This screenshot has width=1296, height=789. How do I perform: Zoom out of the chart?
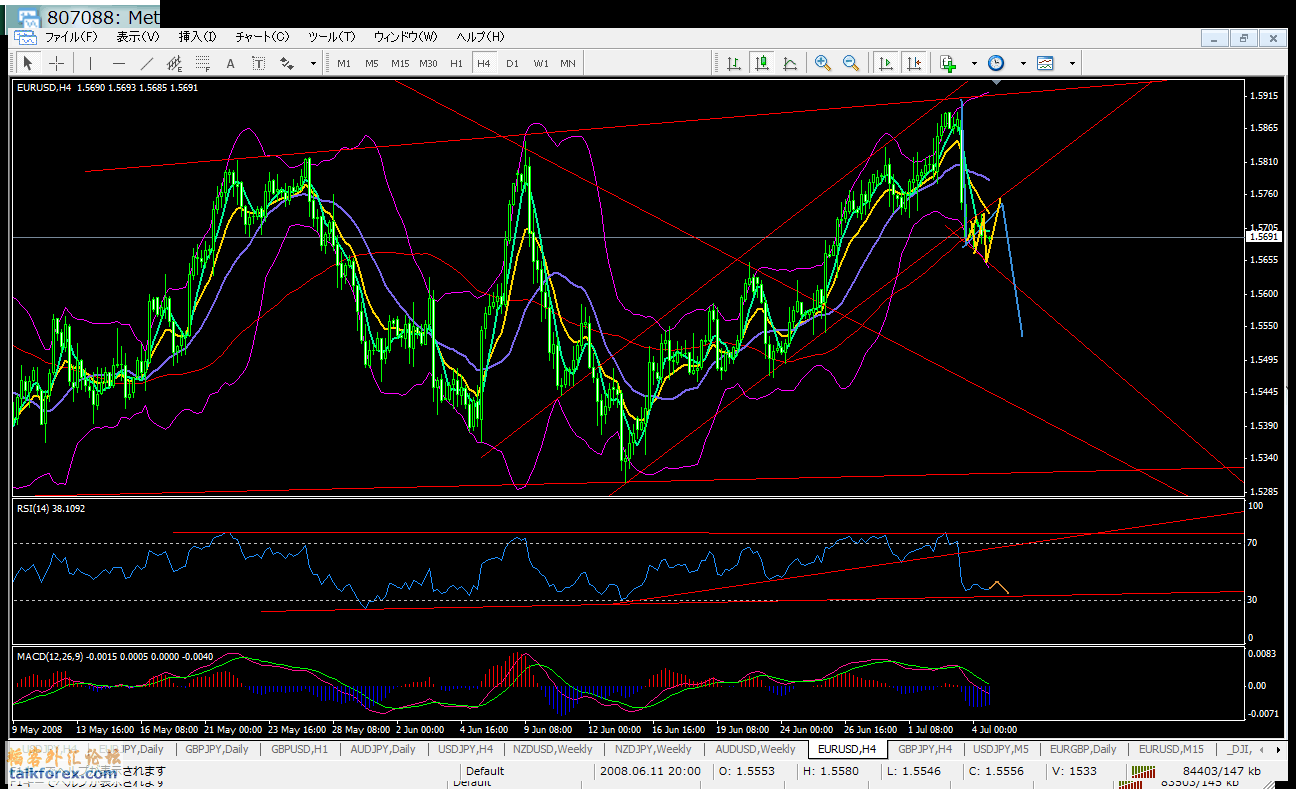851,63
